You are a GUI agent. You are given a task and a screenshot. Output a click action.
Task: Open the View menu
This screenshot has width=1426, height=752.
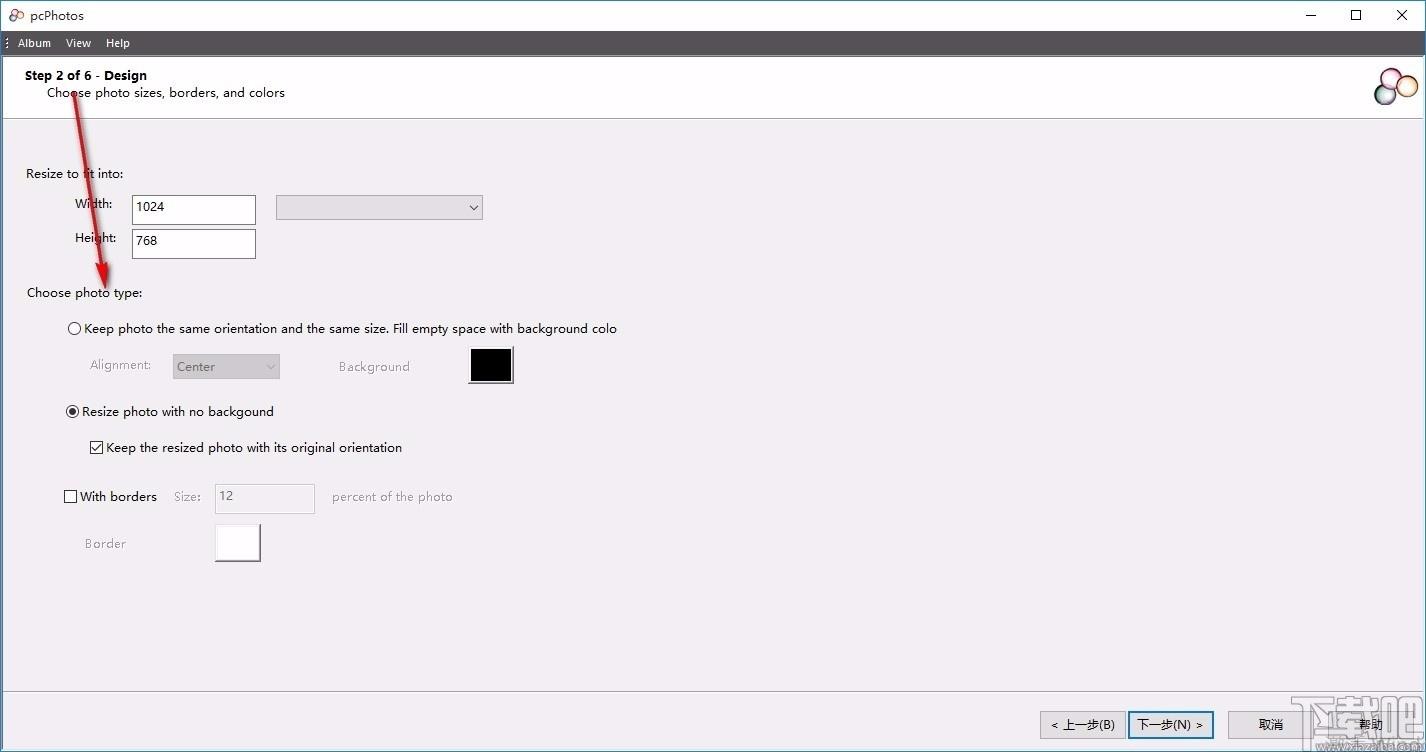[78, 43]
